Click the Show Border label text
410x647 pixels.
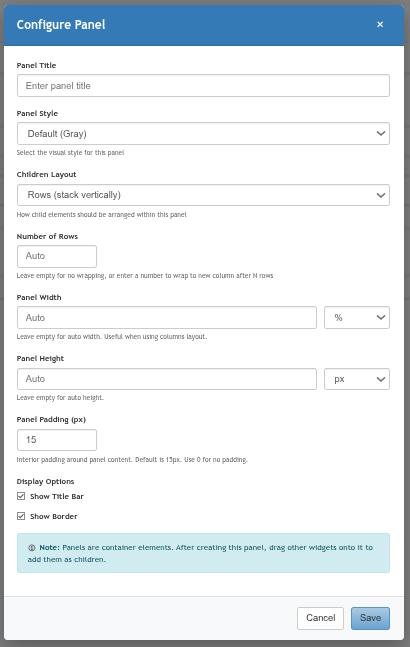pos(54,517)
